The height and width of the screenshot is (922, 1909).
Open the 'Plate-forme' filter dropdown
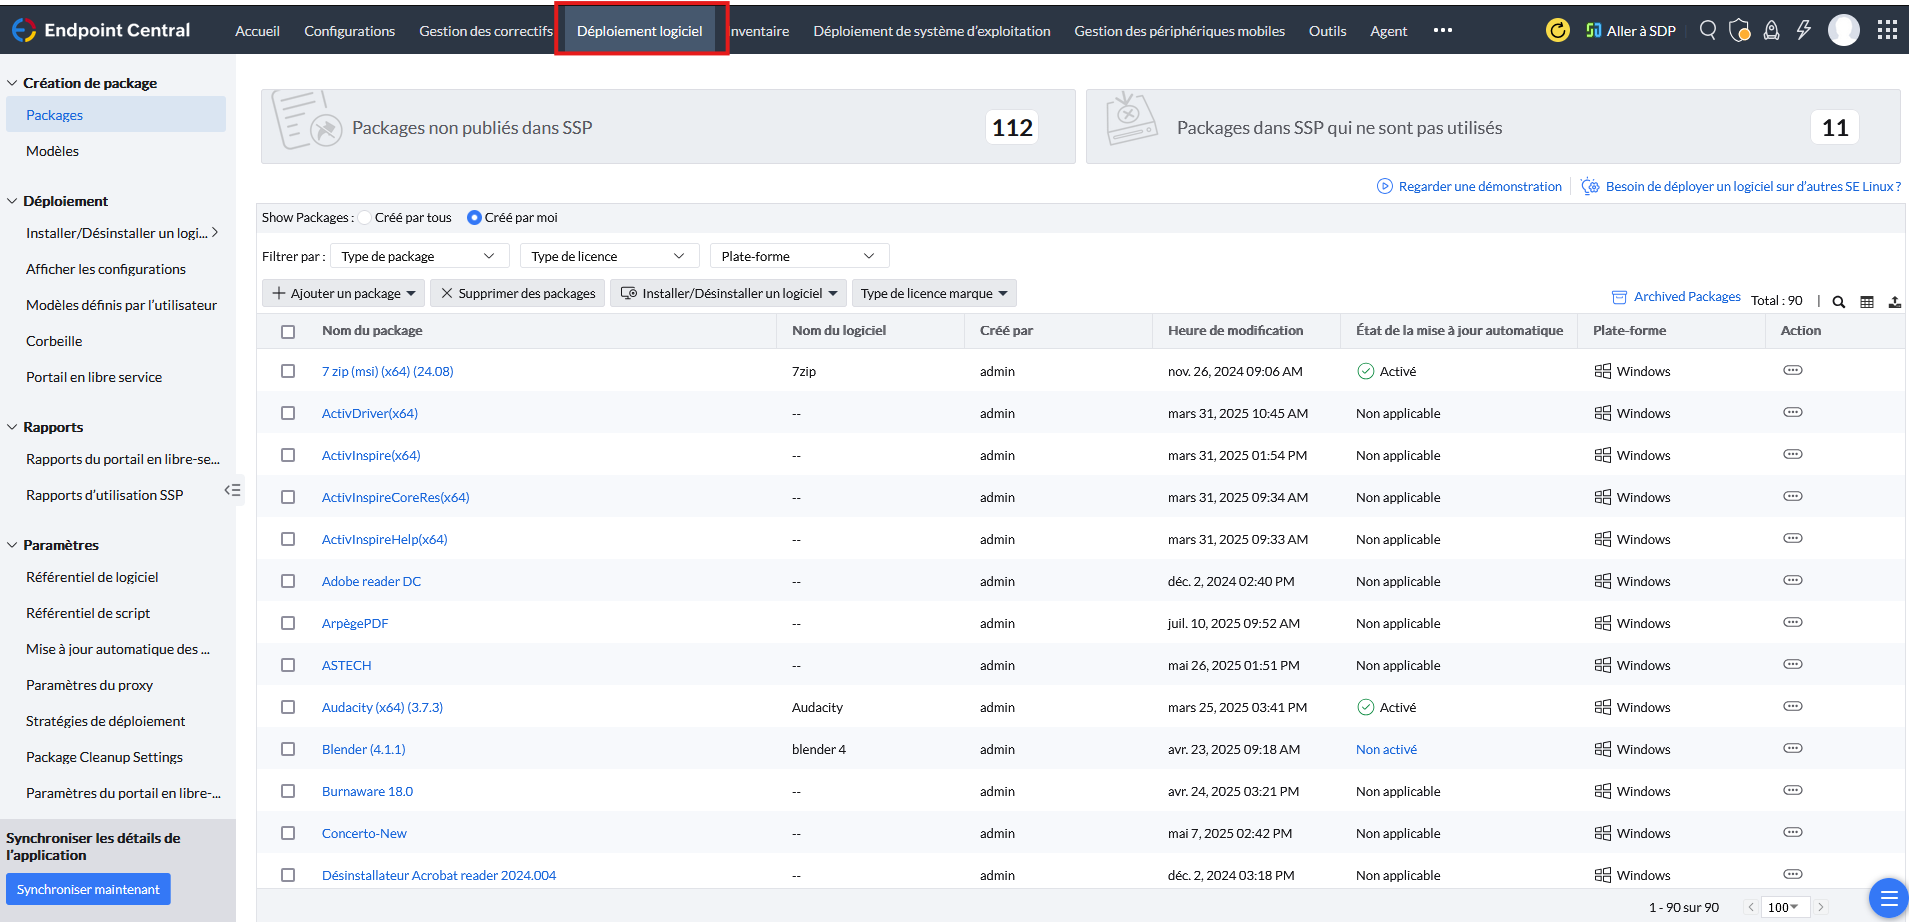click(799, 256)
